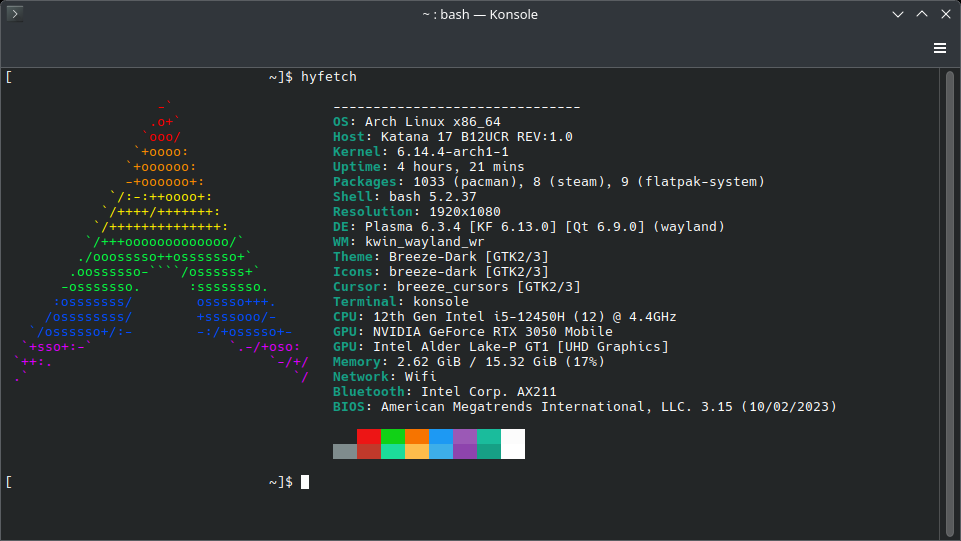Click the block cursor at the empty prompt
Screen dimensions: 961x541
point(305,482)
